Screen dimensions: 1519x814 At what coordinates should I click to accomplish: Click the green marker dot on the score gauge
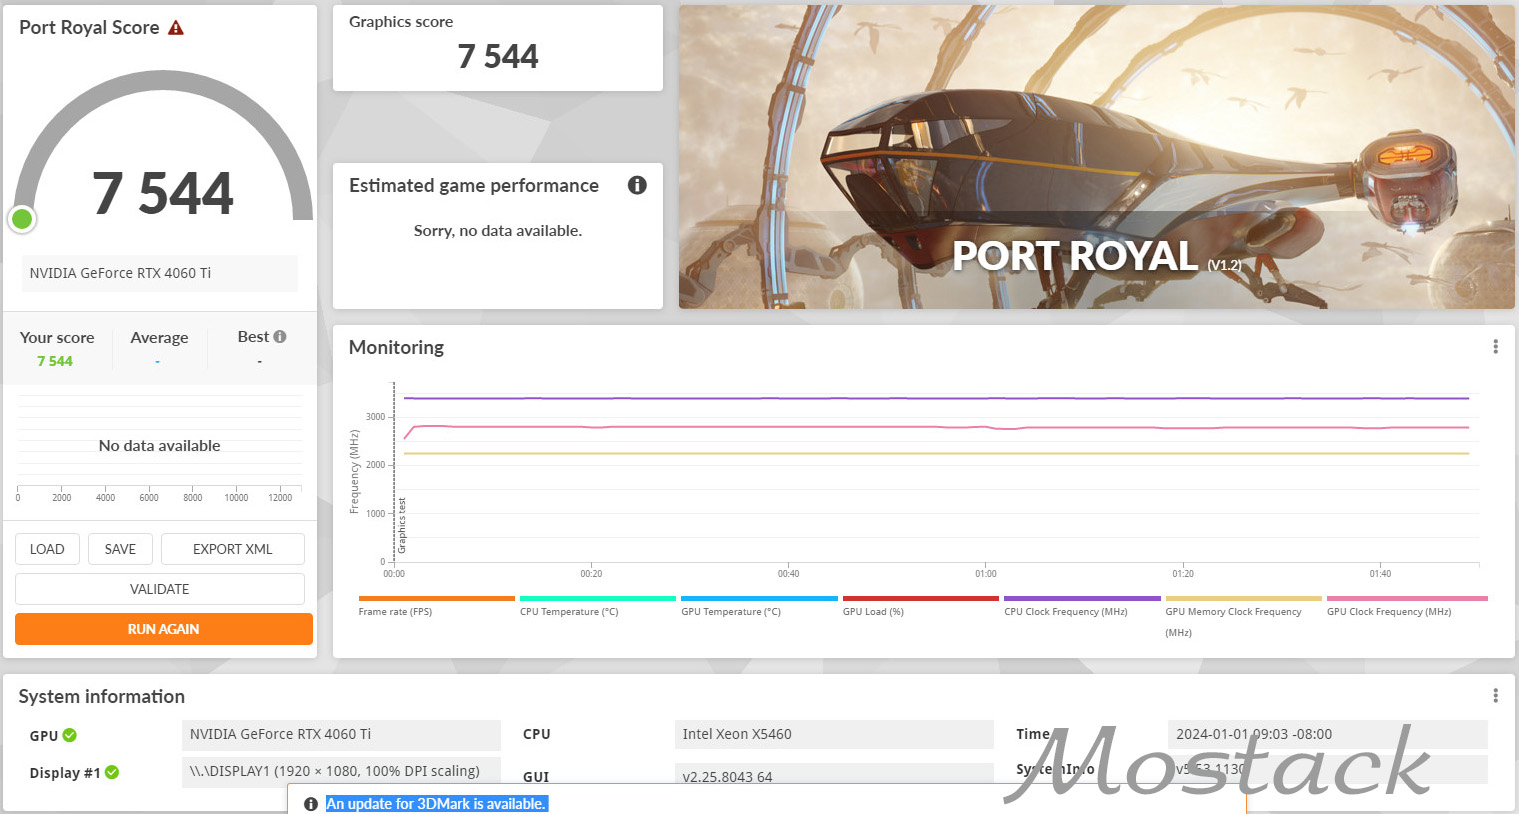[22, 219]
